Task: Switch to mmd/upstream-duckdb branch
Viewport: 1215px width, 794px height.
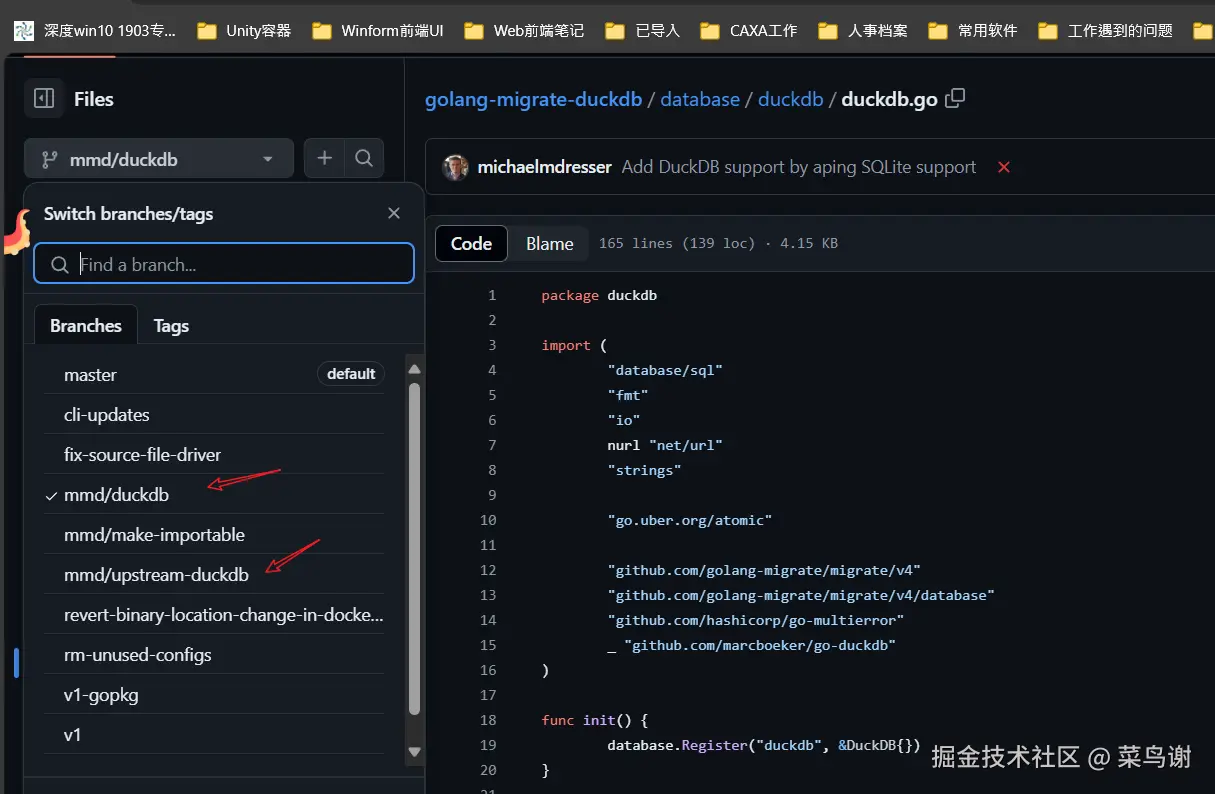Action: tap(214, 574)
